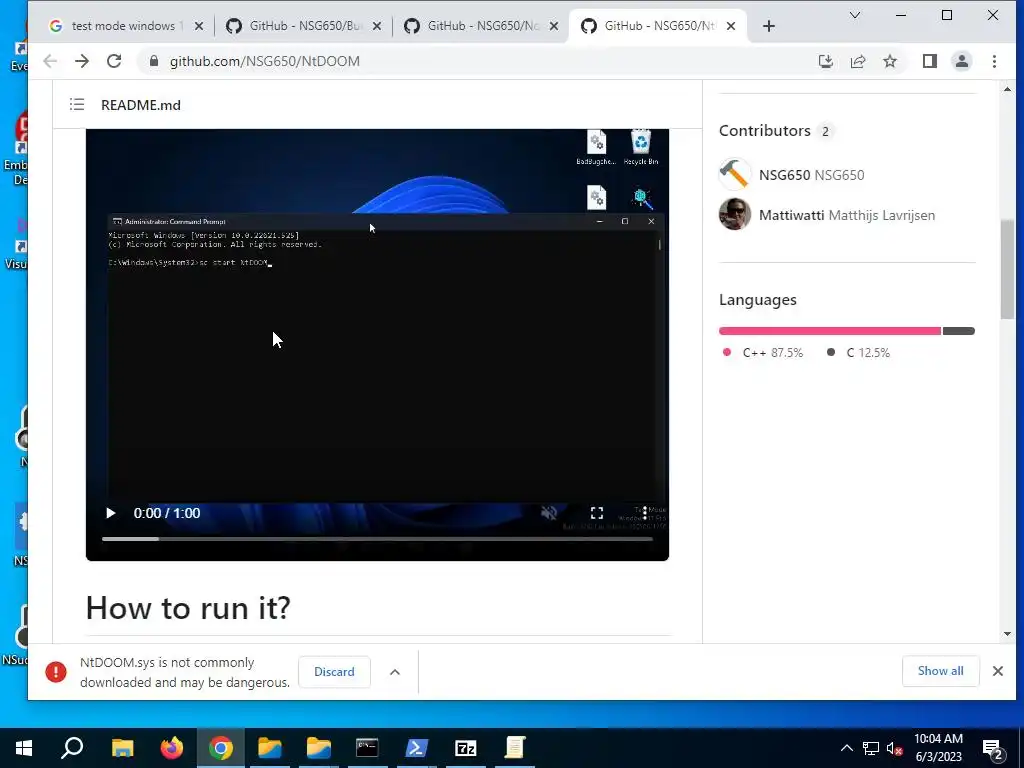This screenshot has width=1024, height=768.
Task: Bookmark this tab with the star icon
Action: tap(889, 61)
